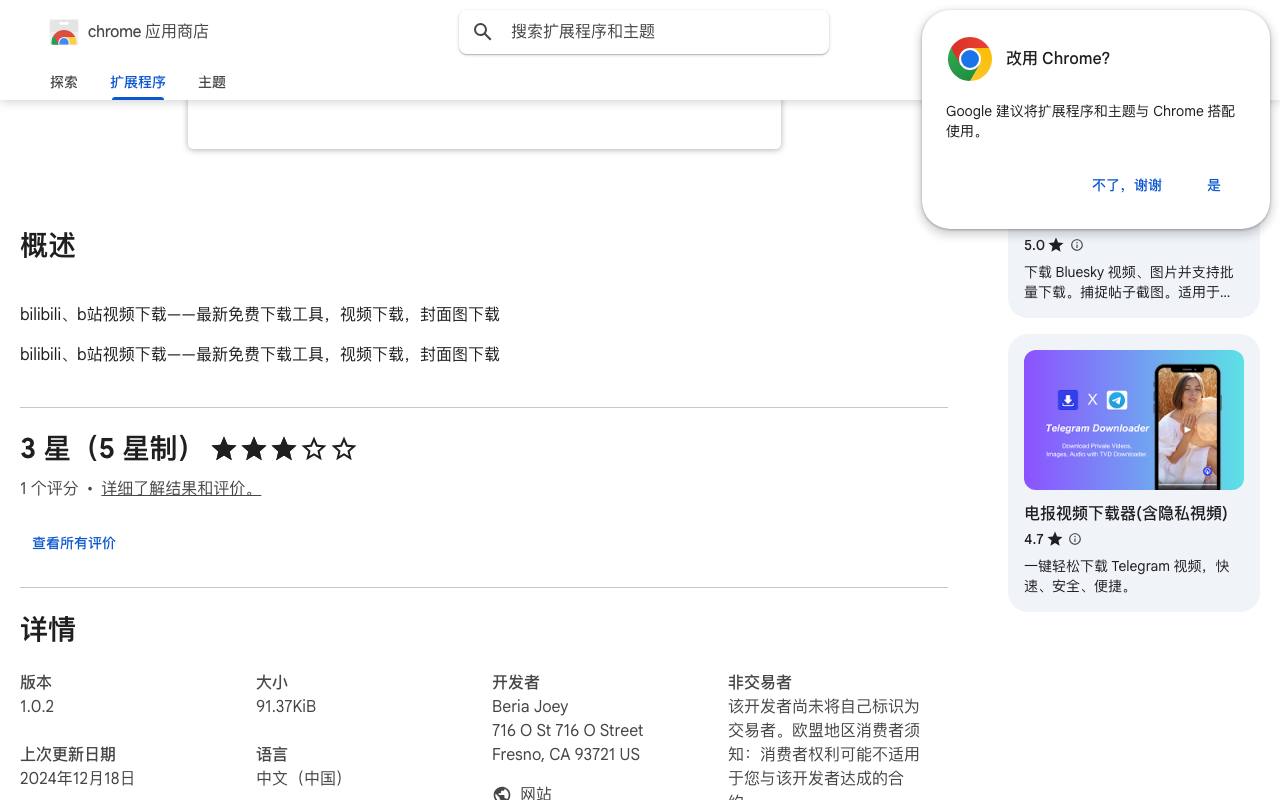
Task: Open the 主题 tab
Action: click(x=212, y=82)
